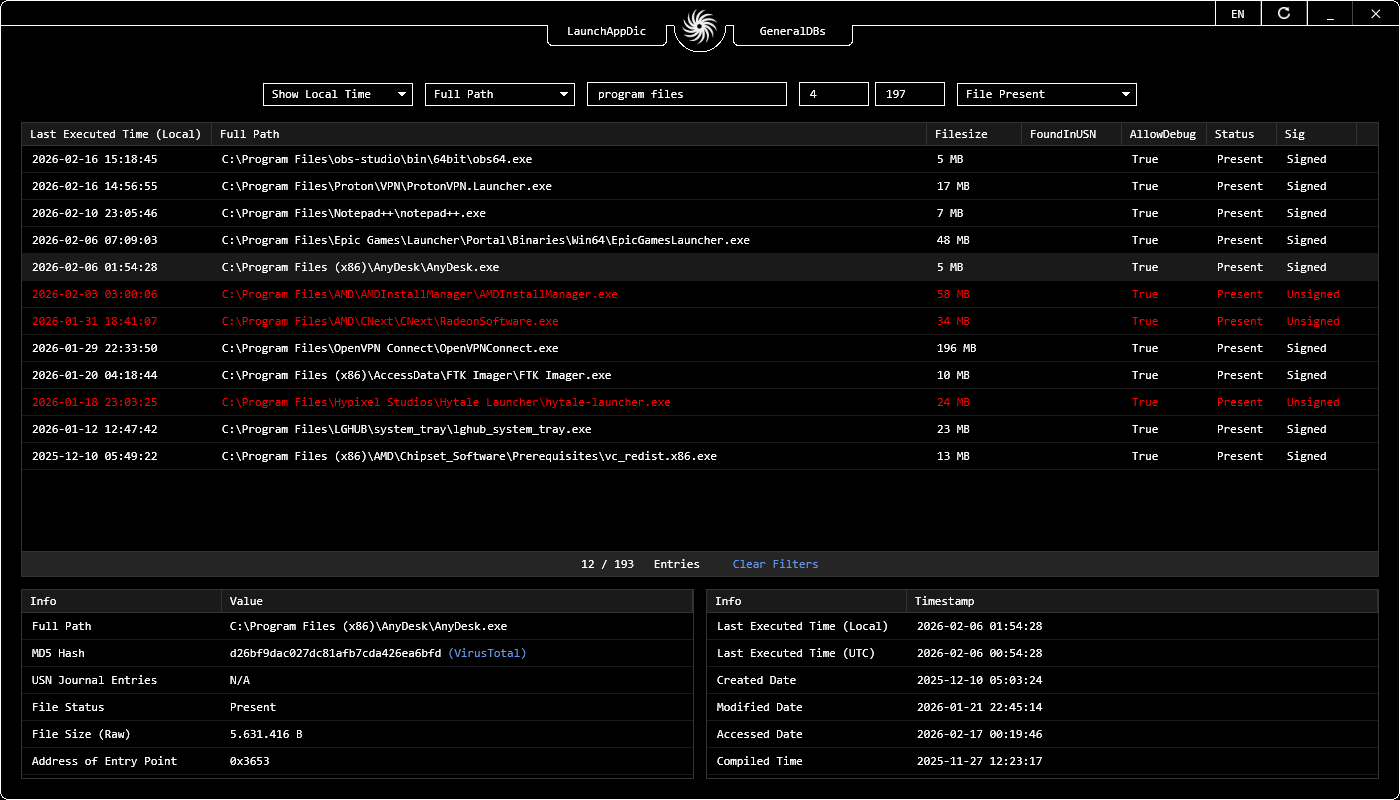
Task: Select the LaunchAppDic tab
Action: click(606, 31)
